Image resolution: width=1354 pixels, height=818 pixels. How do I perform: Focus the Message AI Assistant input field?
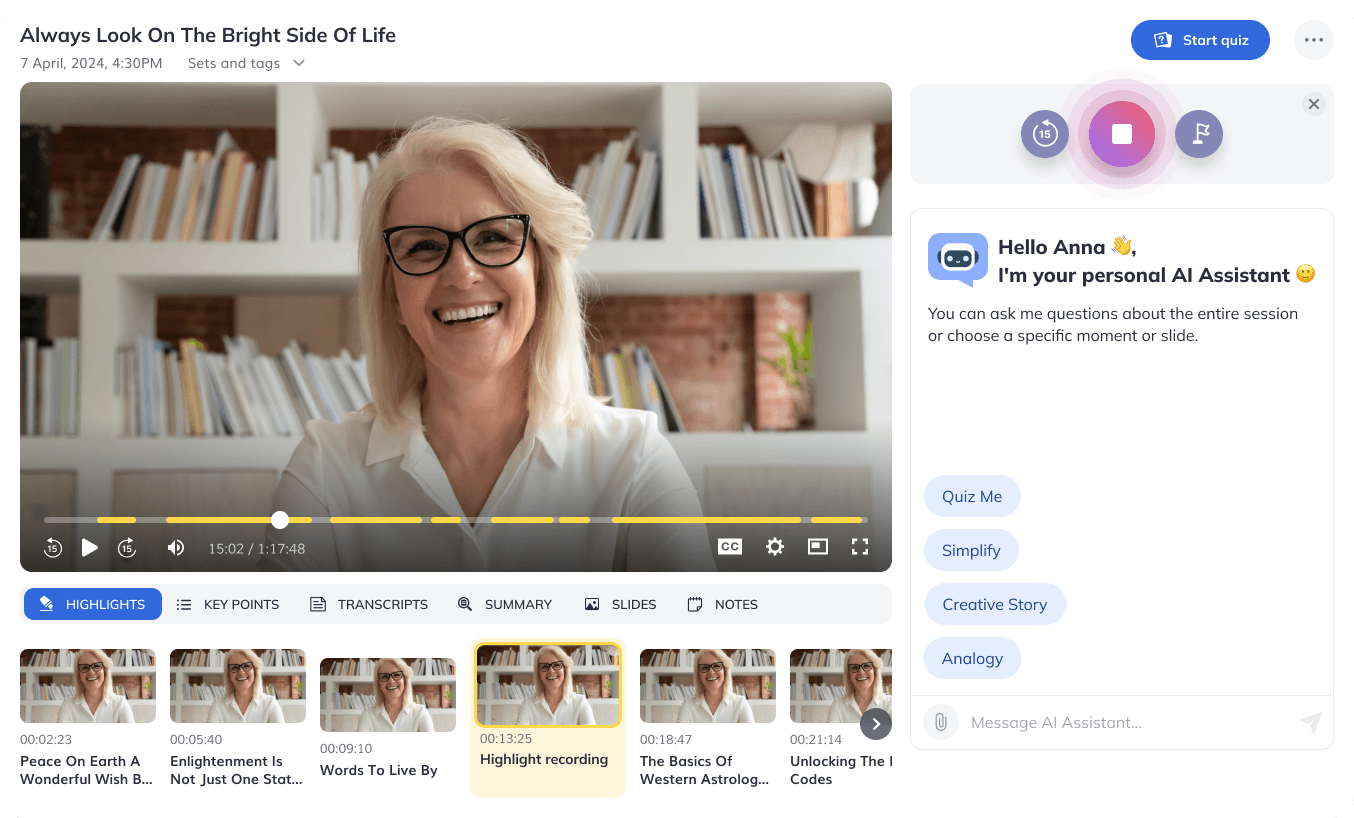point(1129,722)
